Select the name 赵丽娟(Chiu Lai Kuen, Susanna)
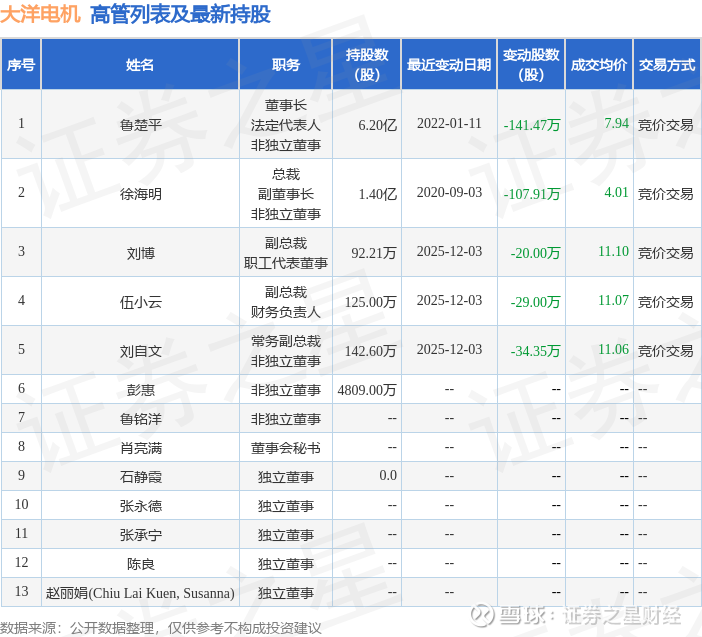The height and width of the screenshot is (637, 702). [140, 594]
